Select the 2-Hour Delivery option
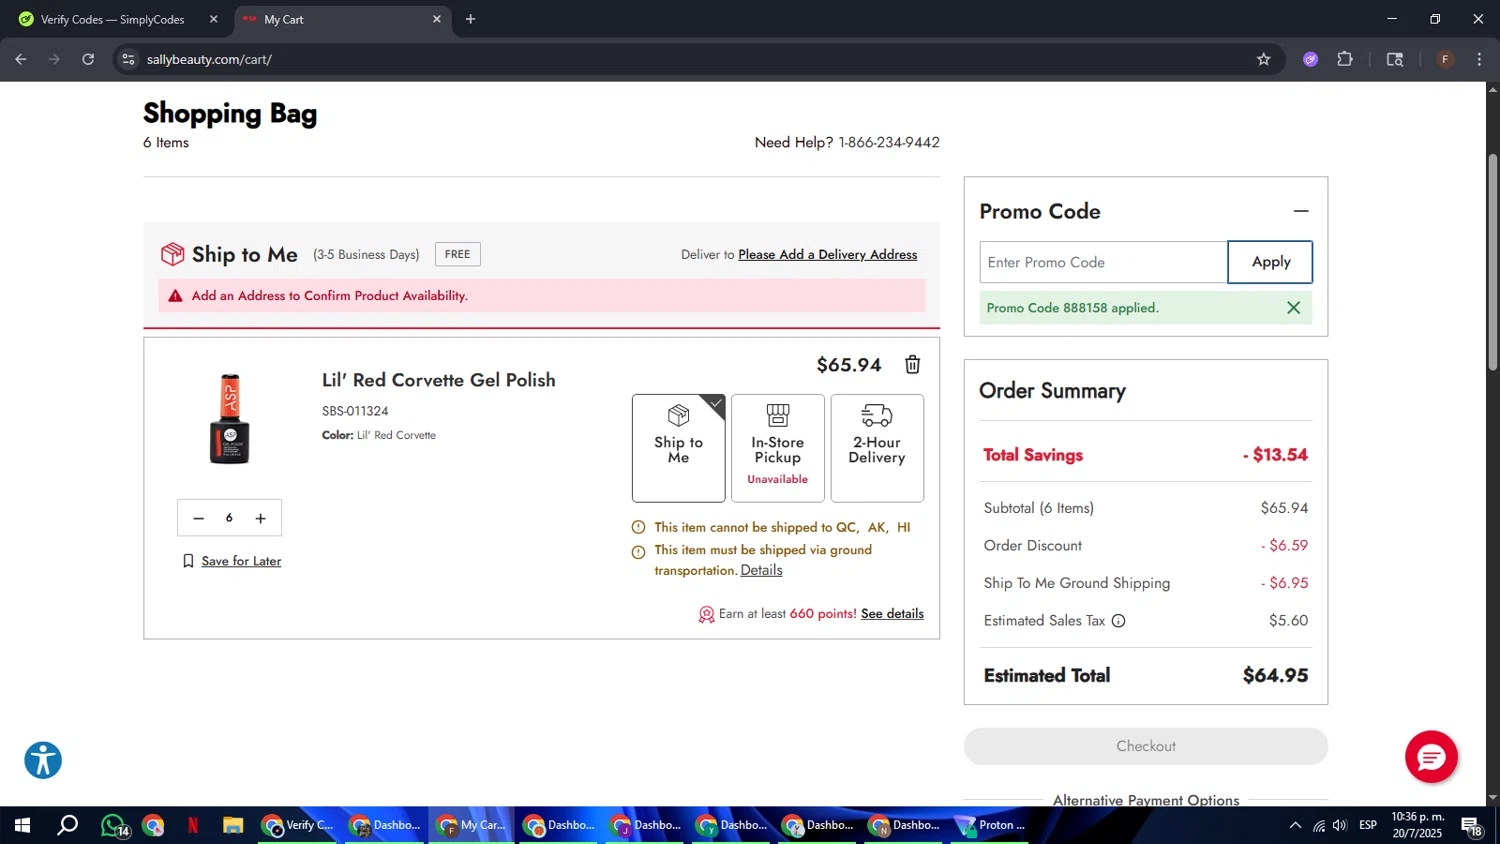The image size is (1500, 844). point(876,448)
